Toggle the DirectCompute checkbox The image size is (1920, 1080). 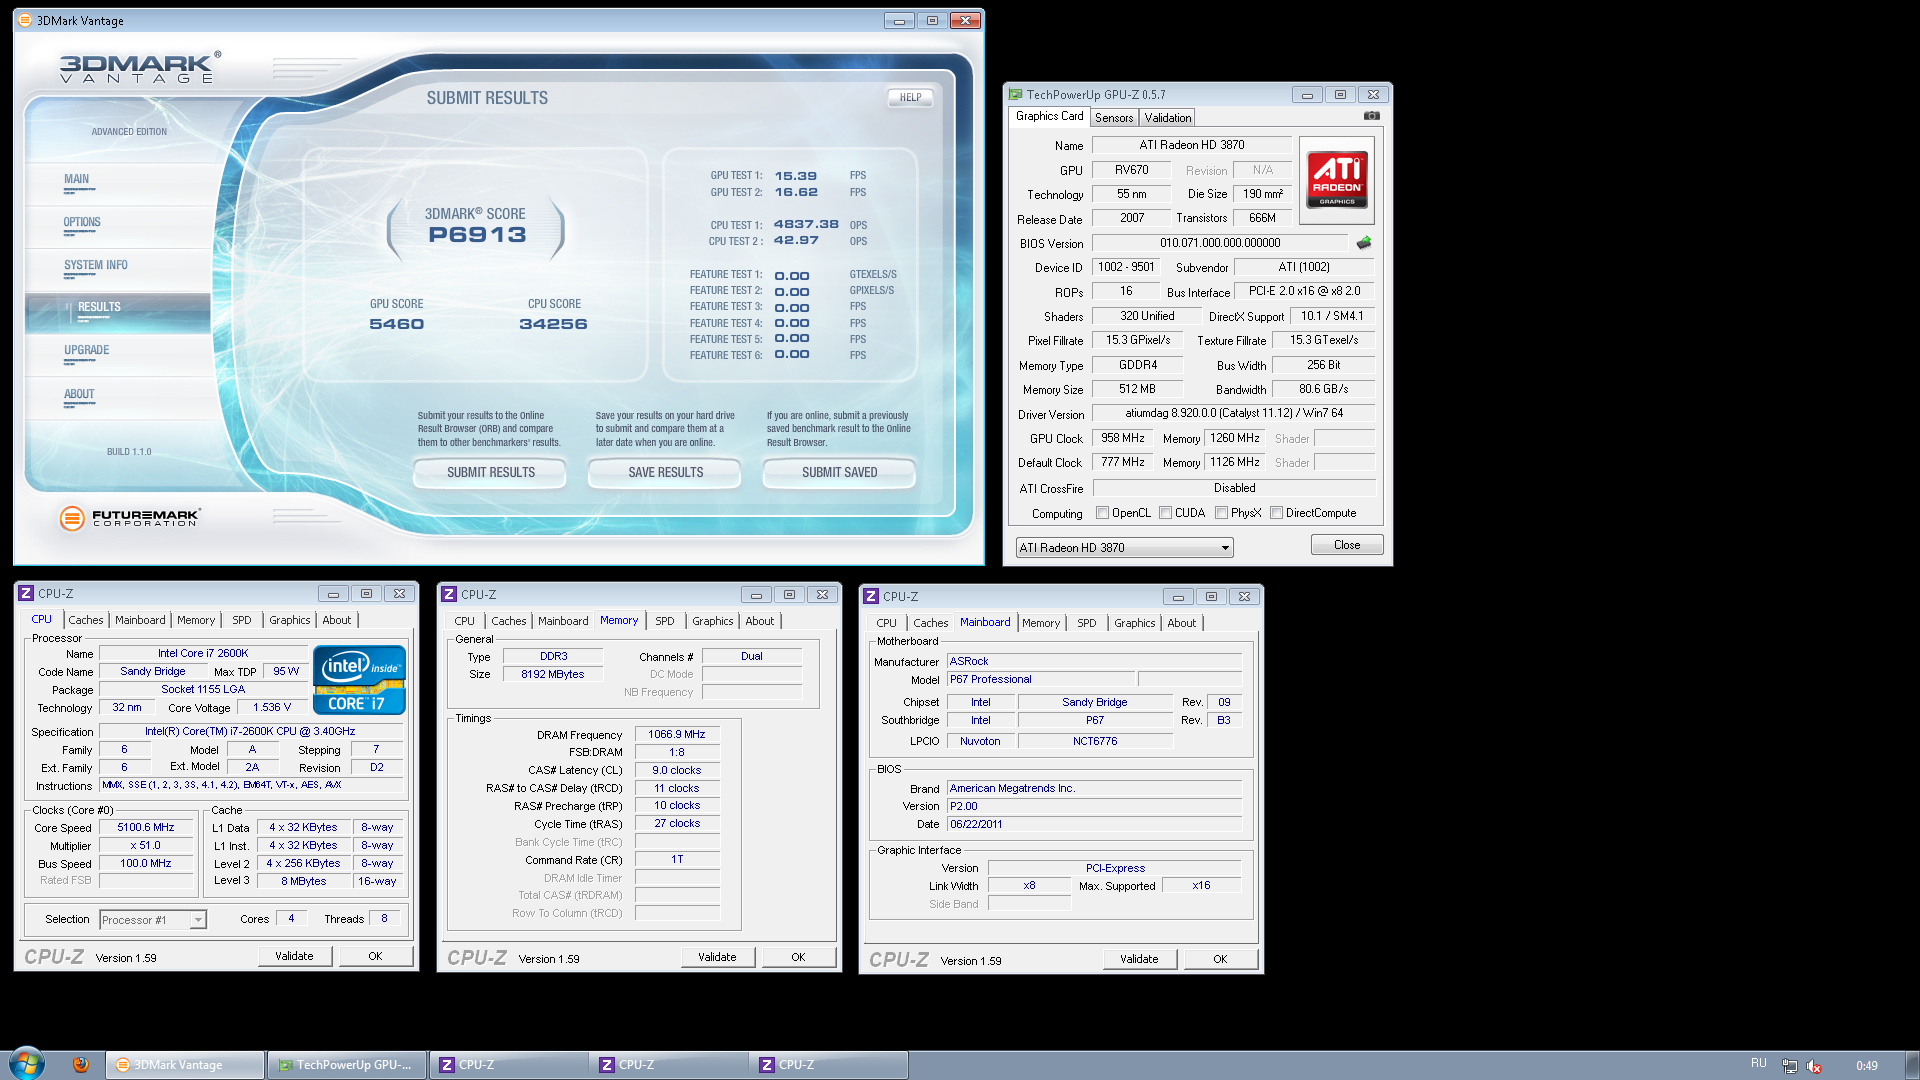click(1276, 513)
